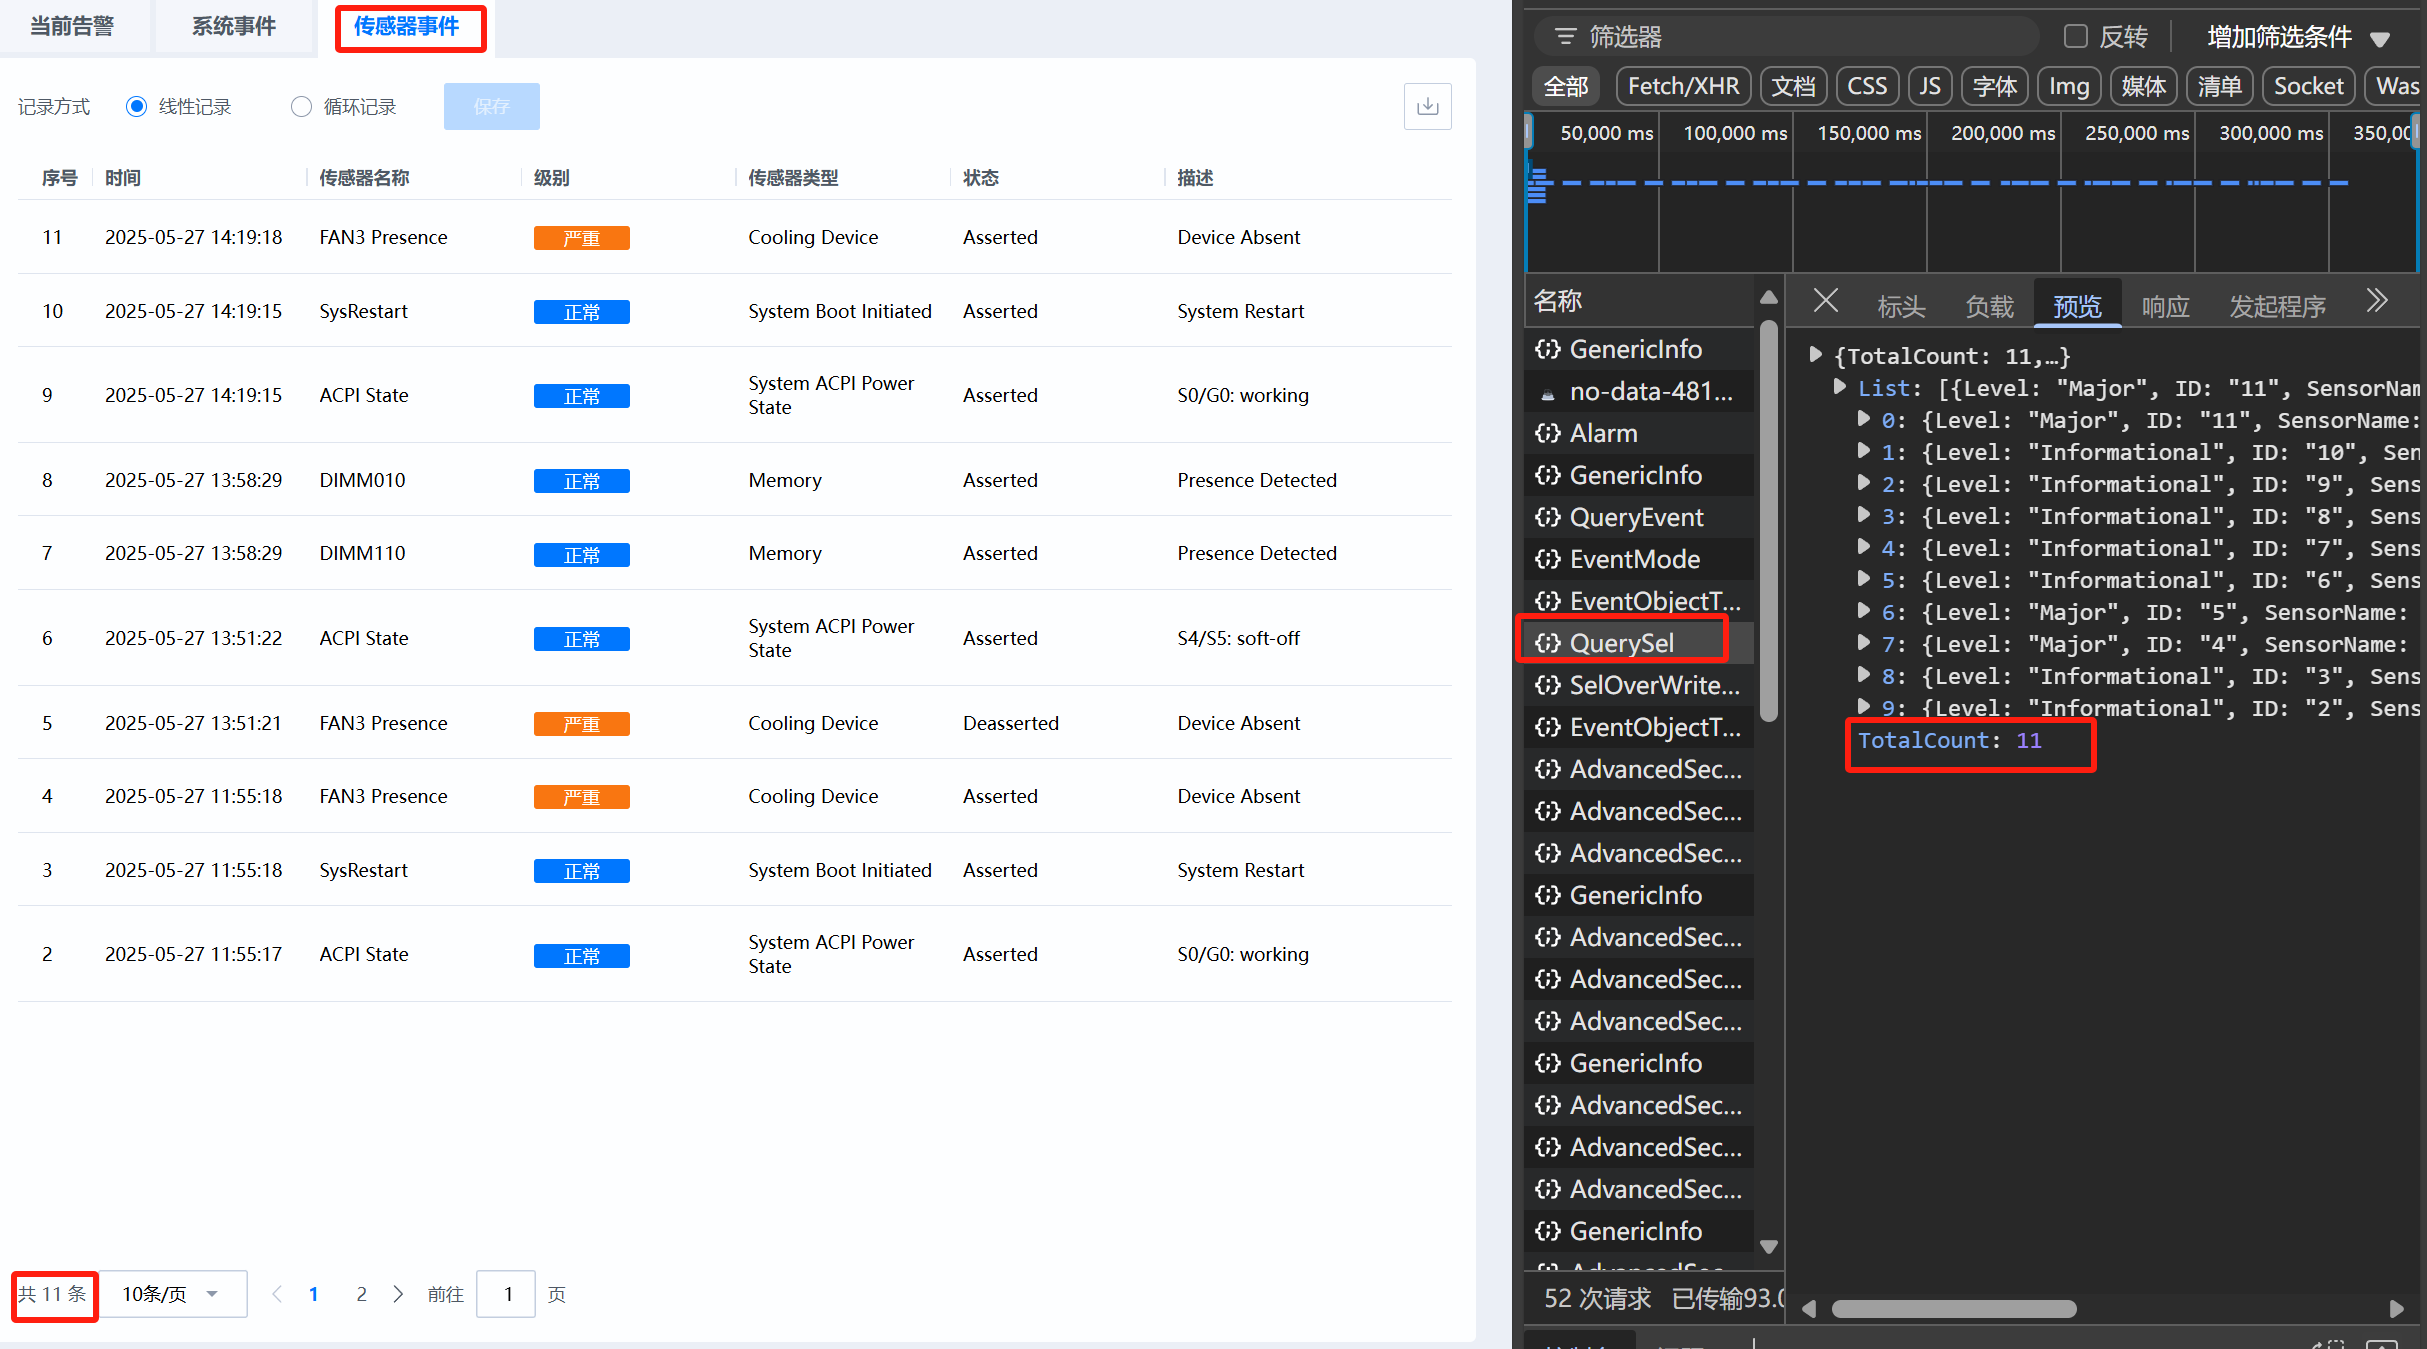Open the 10条/页 page size dropdown
Screen dimensions: 2427x1349
pyautogui.click(x=172, y=1294)
